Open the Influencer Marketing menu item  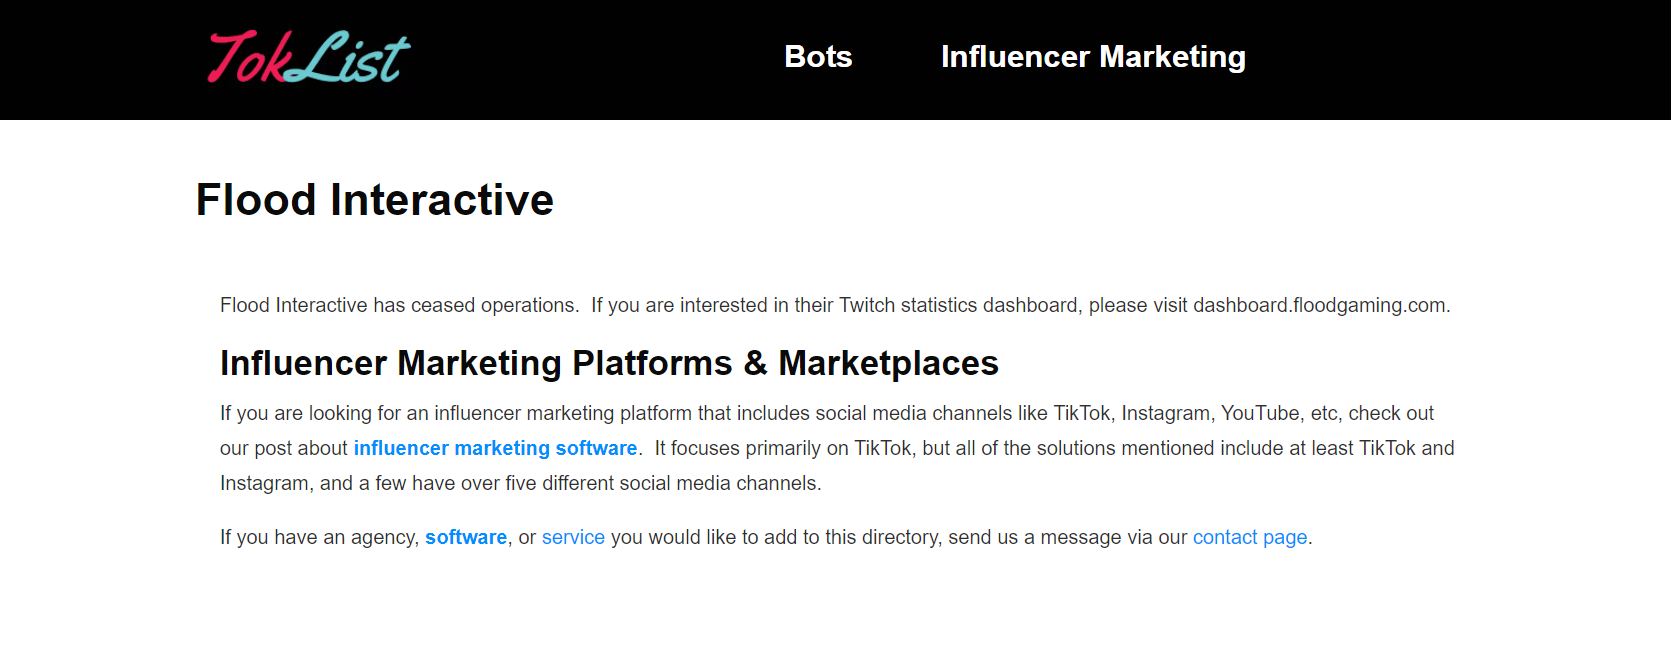pos(1093,57)
